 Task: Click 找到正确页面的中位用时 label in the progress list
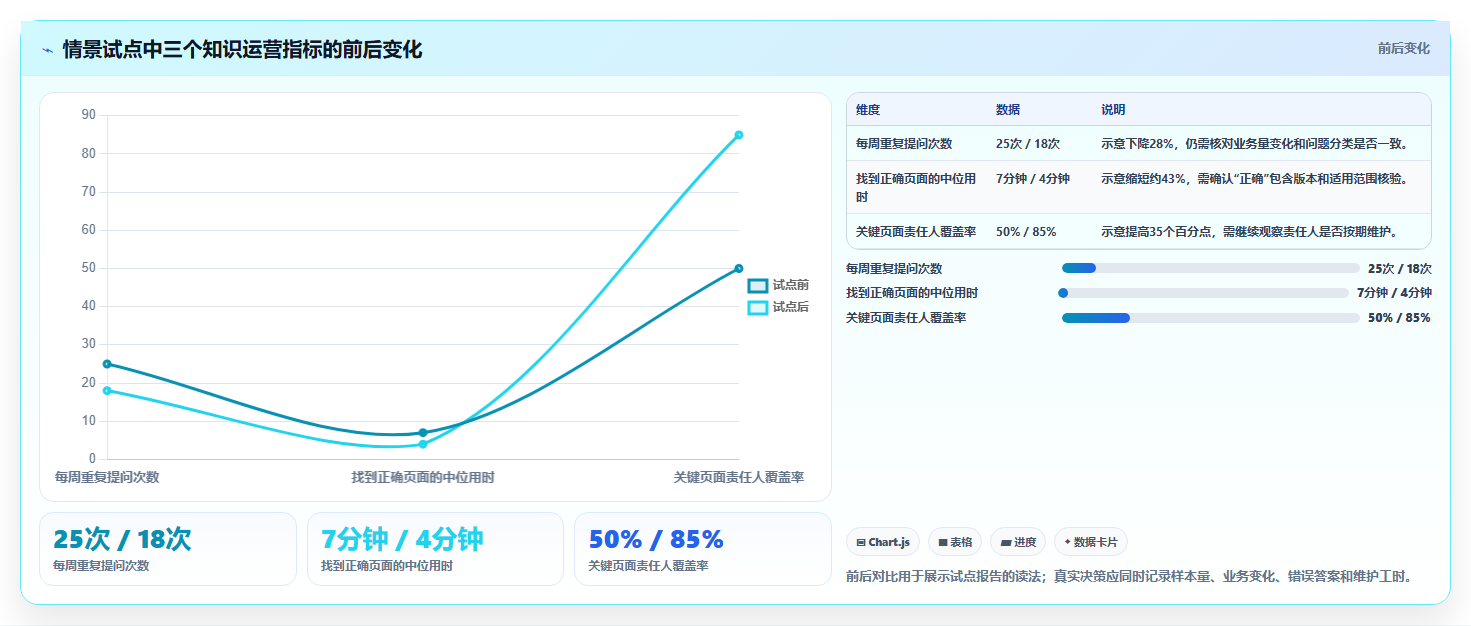[x=912, y=293]
